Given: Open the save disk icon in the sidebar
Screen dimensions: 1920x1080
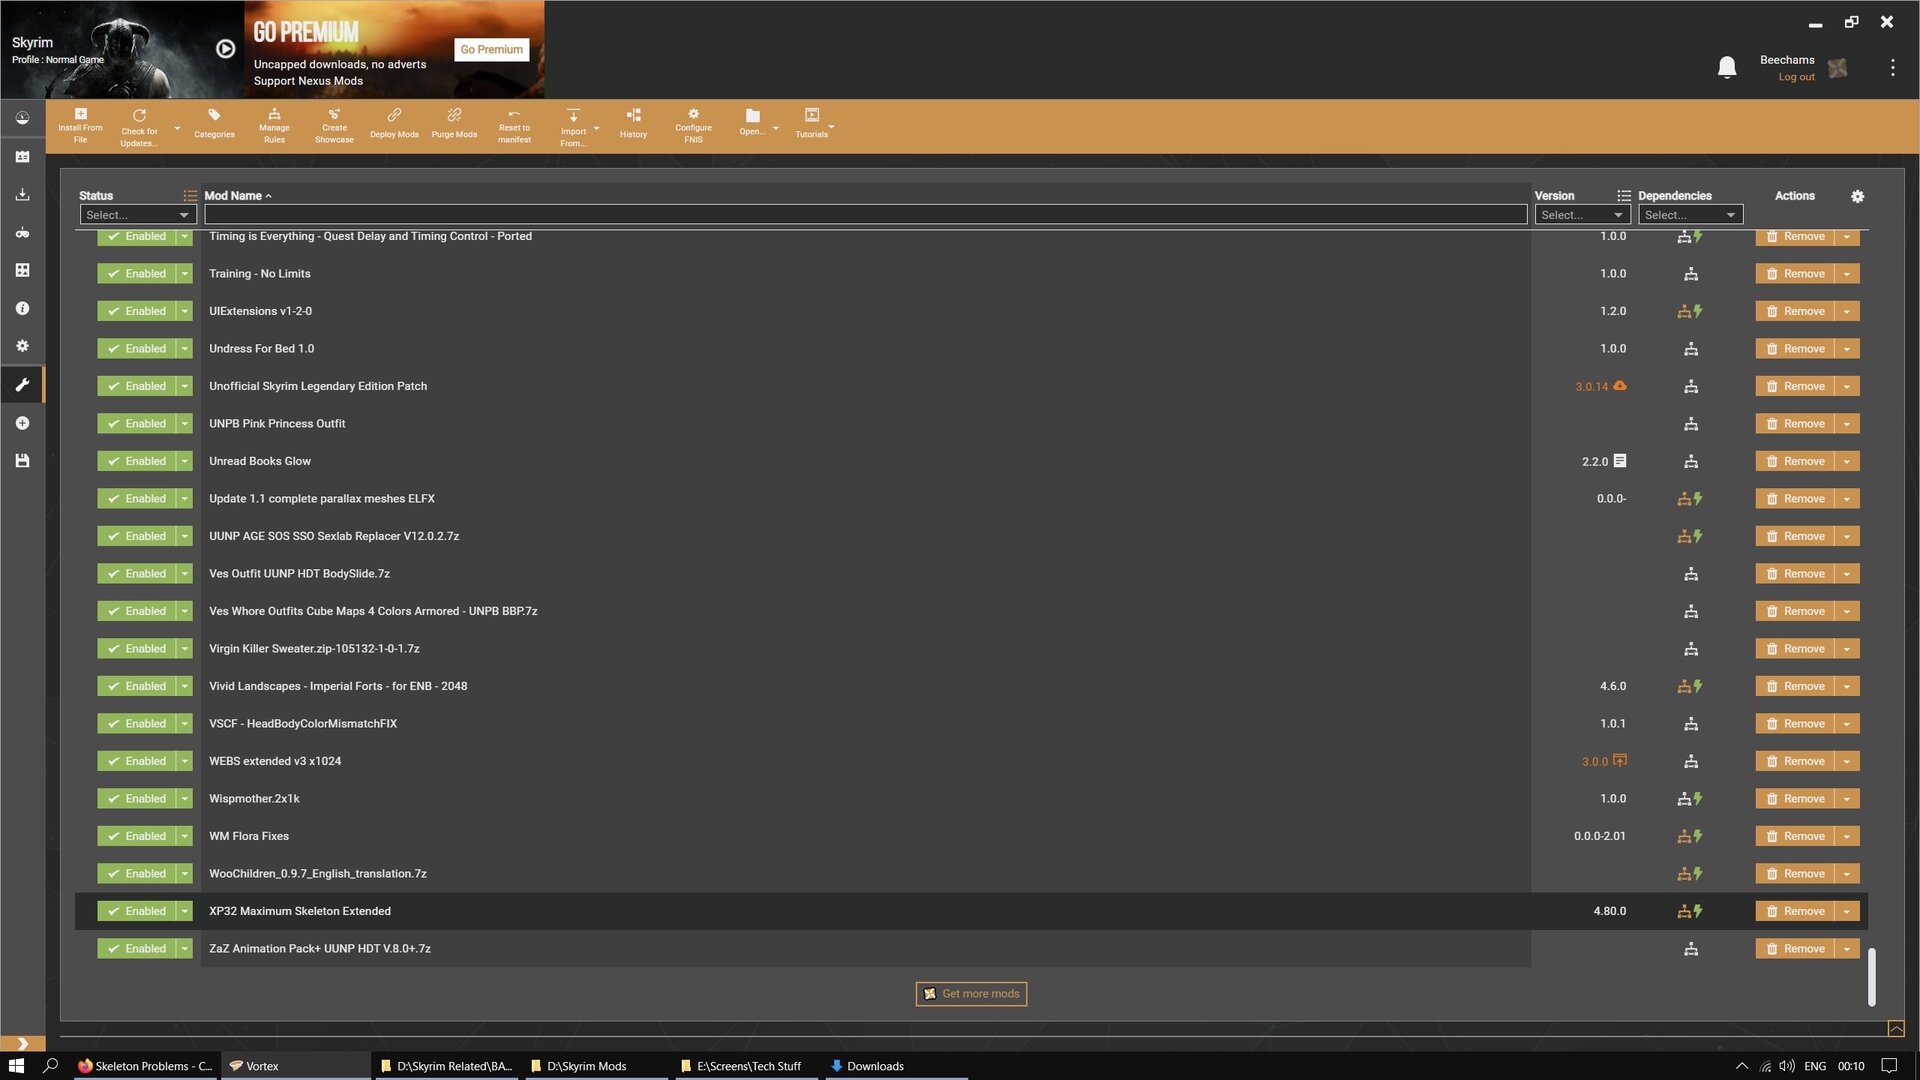Looking at the screenshot, I should coord(22,461).
